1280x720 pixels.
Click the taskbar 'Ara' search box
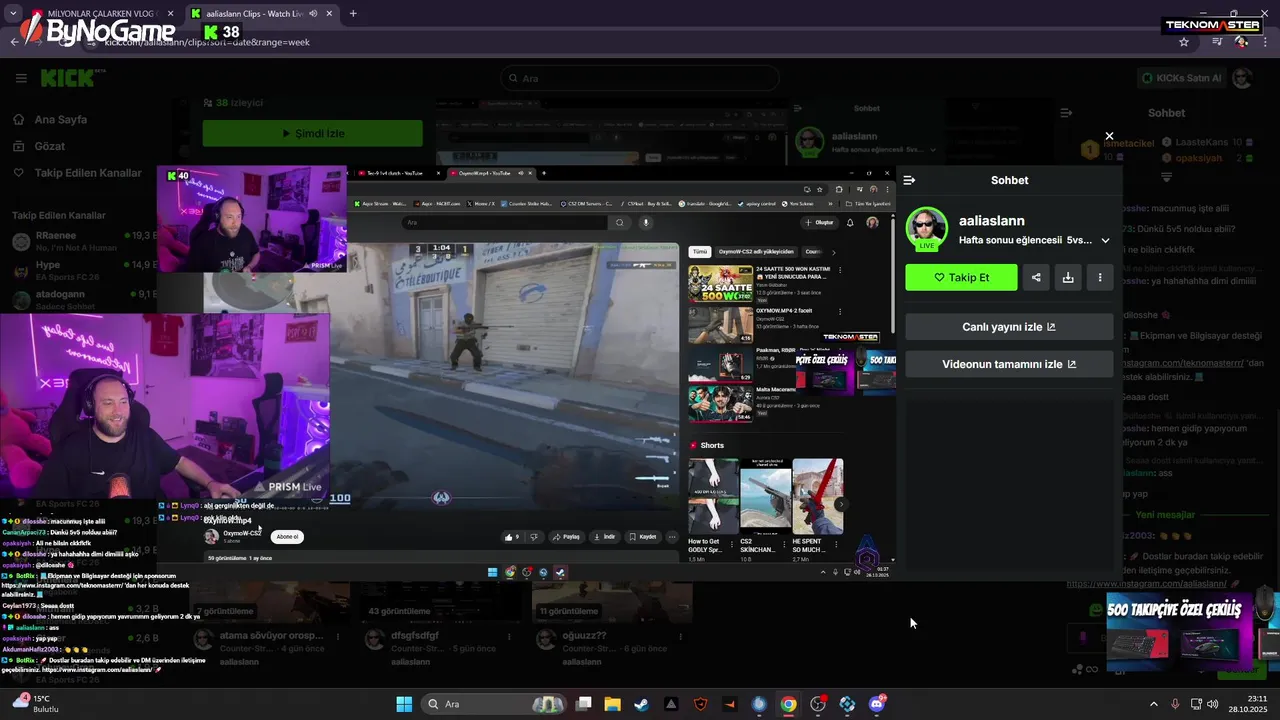pos(494,704)
